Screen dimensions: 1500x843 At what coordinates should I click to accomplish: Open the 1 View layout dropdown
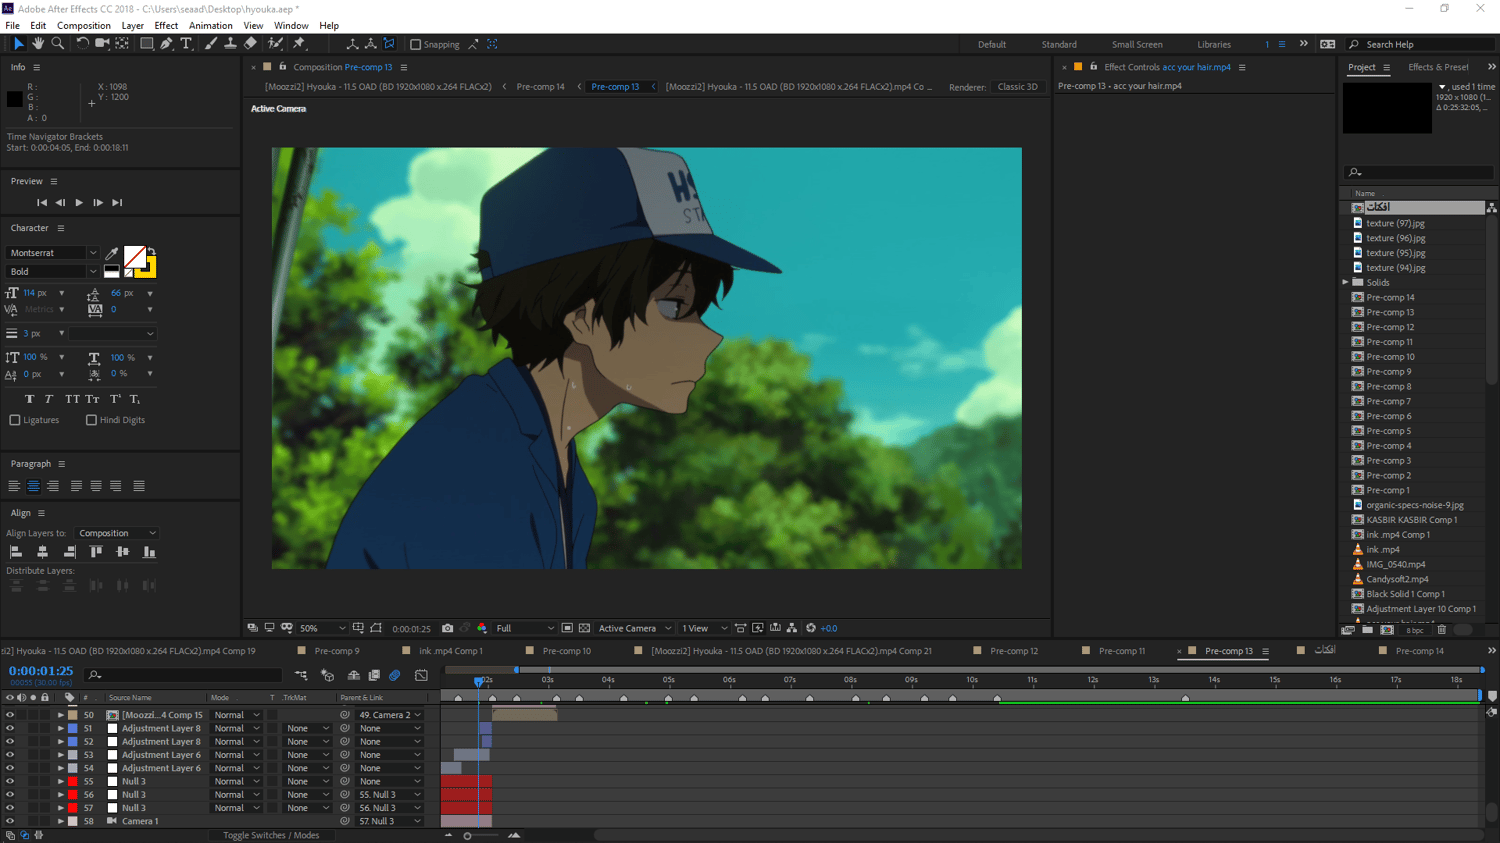(704, 628)
